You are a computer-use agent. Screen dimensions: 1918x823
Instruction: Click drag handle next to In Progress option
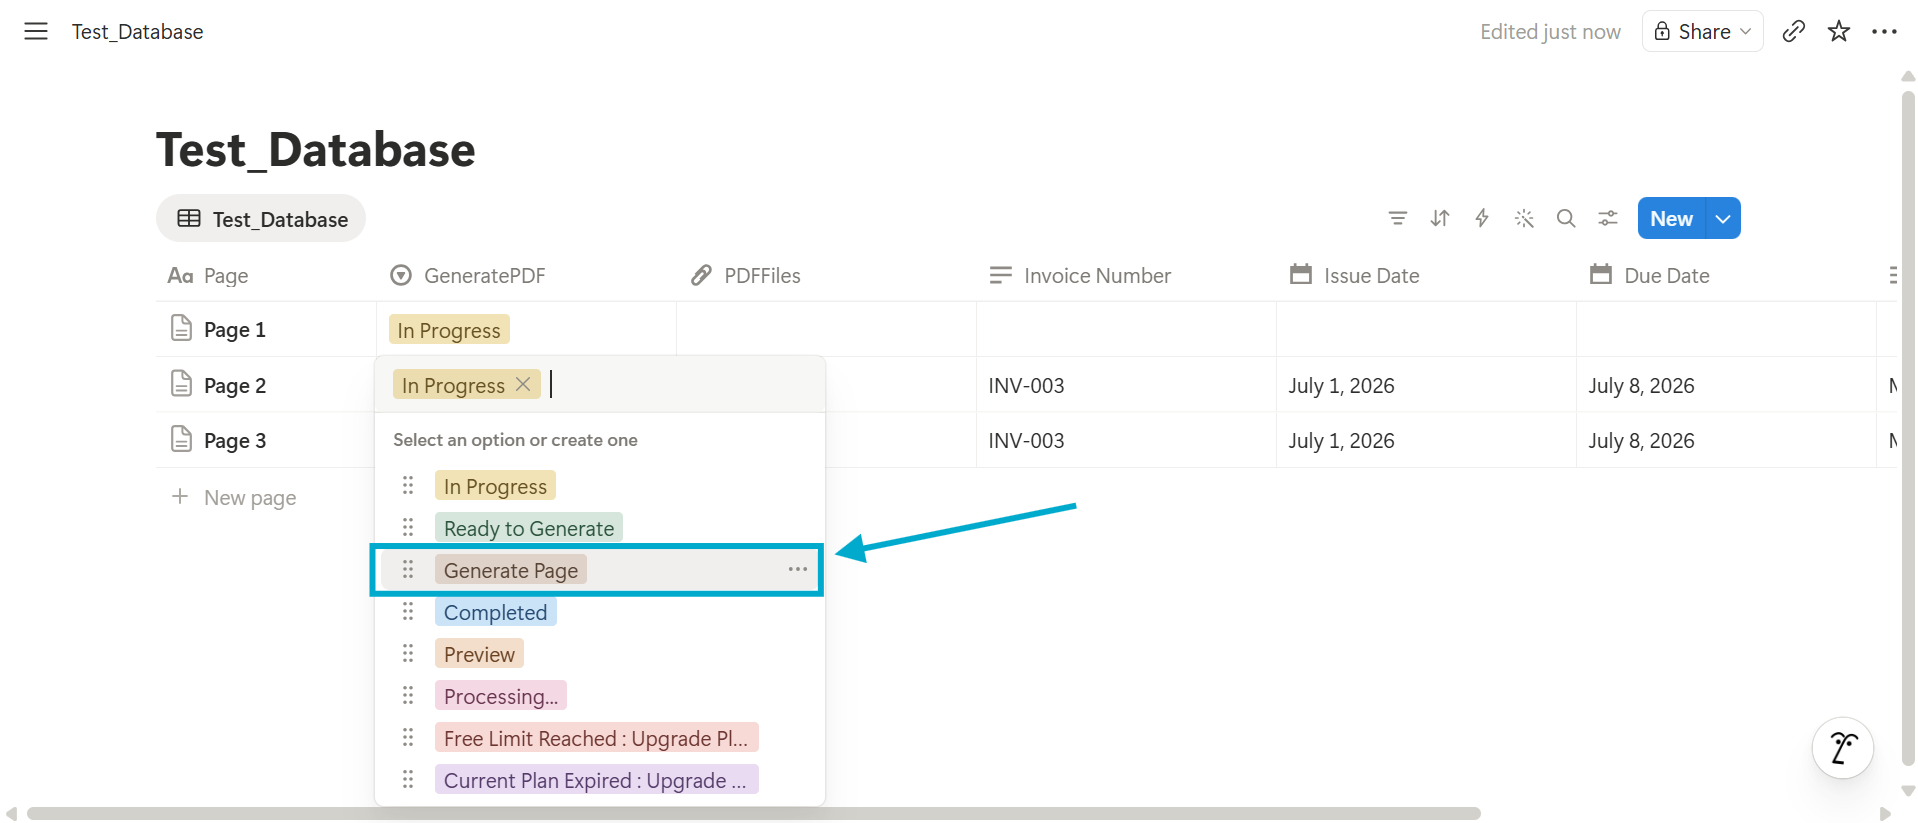408,485
